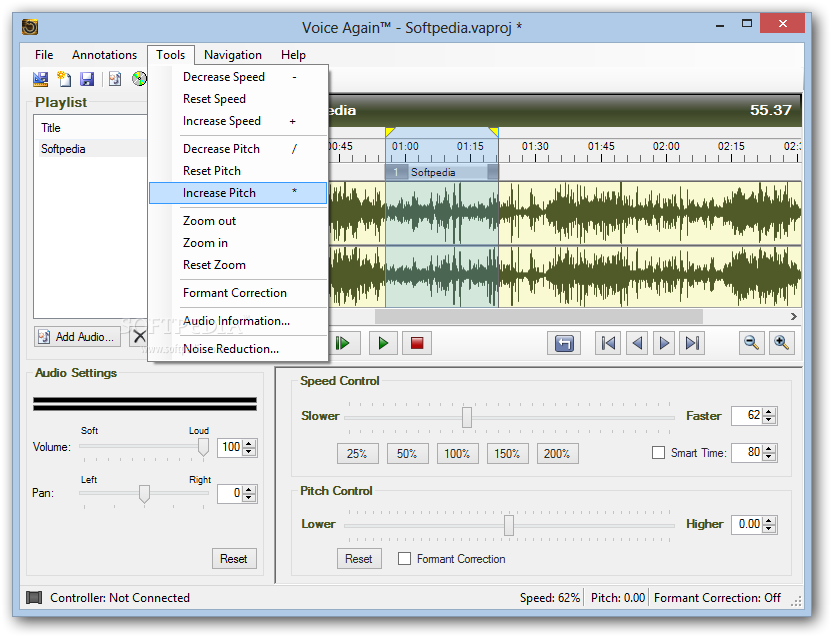This screenshot has width=832, height=637.
Task: Increase speed value 62 with up stepper
Action: point(769,411)
